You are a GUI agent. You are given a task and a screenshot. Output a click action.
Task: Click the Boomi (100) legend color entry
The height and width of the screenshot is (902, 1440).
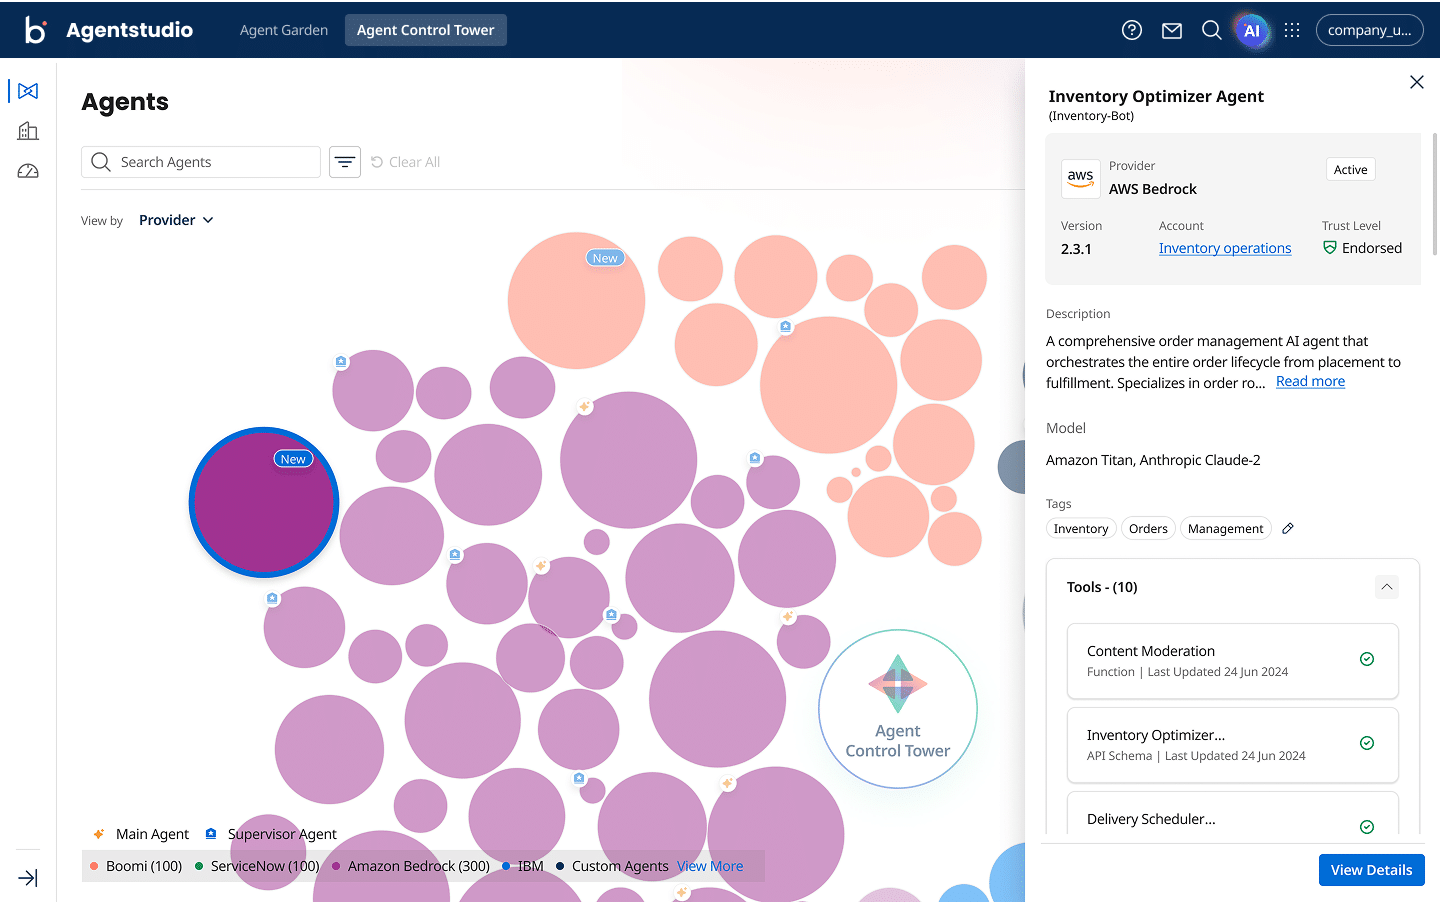pos(136,866)
